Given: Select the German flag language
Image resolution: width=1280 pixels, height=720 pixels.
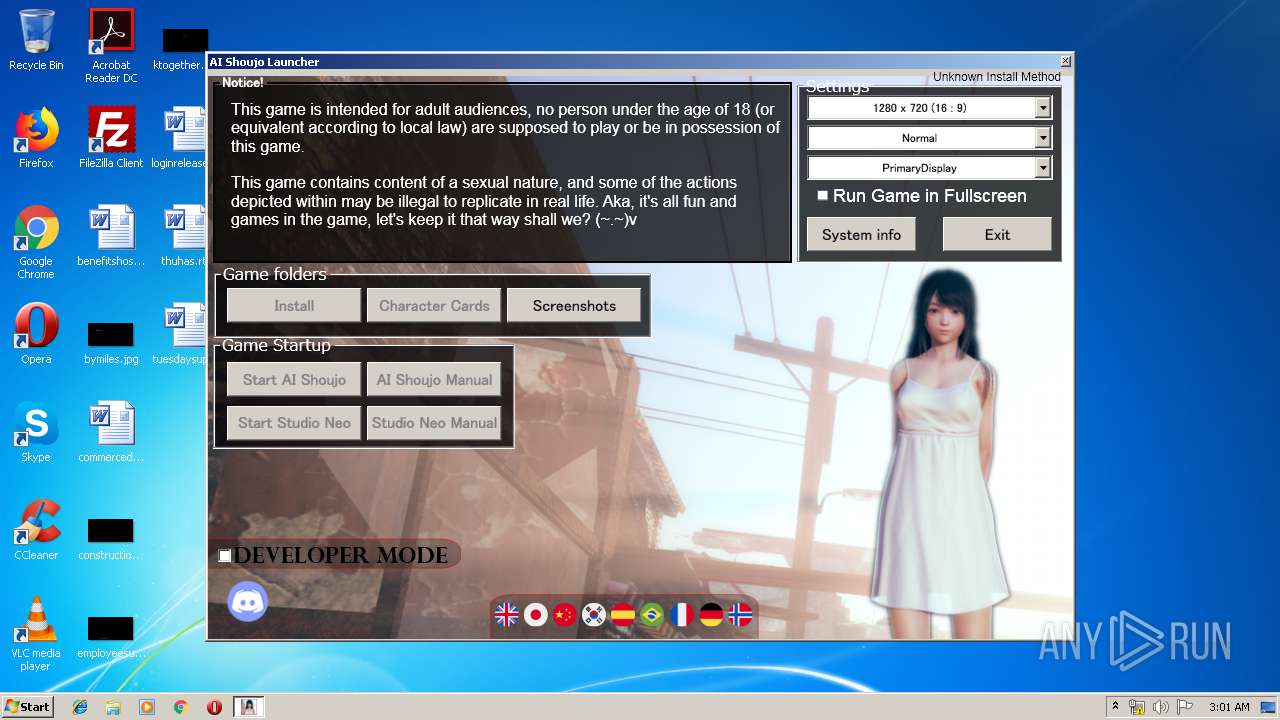Looking at the screenshot, I should point(711,615).
